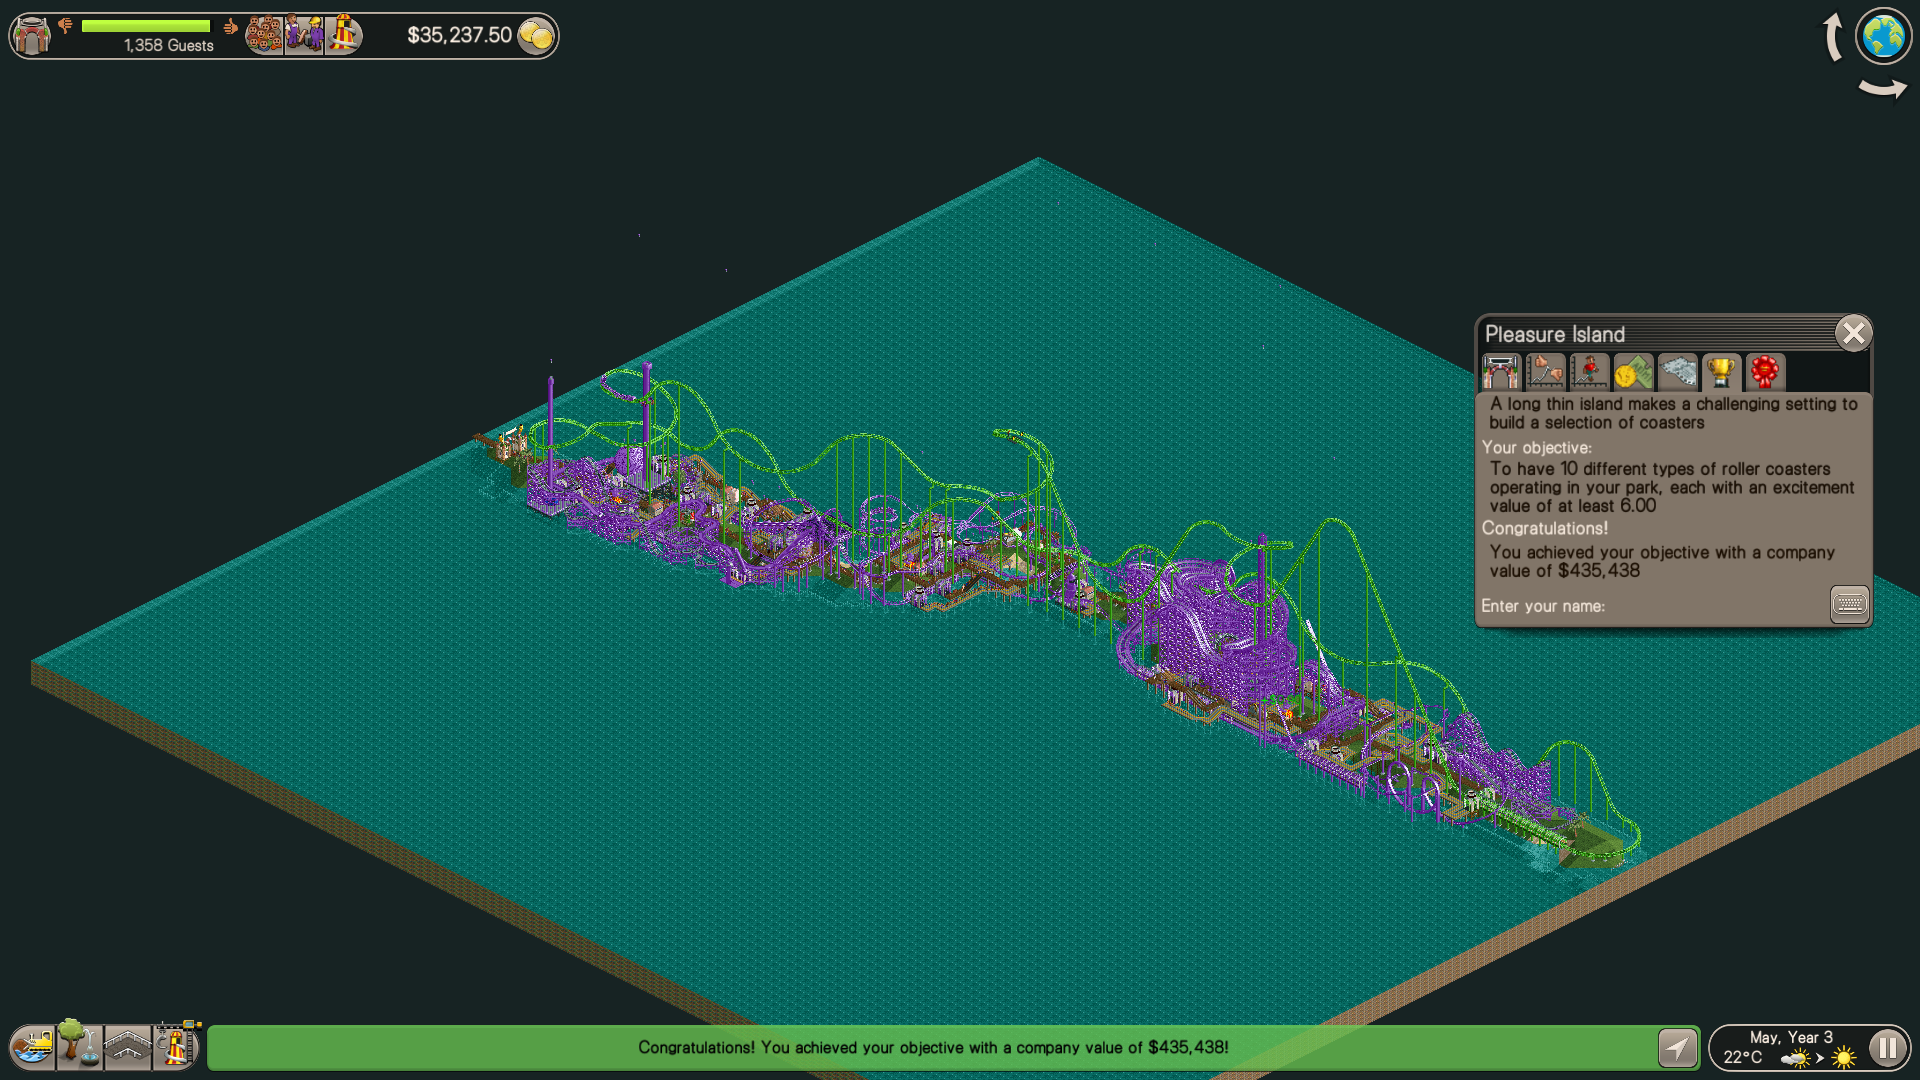This screenshot has height=1080, width=1920.
Task: Open new ride construction crane tool
Action: click(177, 1046)
